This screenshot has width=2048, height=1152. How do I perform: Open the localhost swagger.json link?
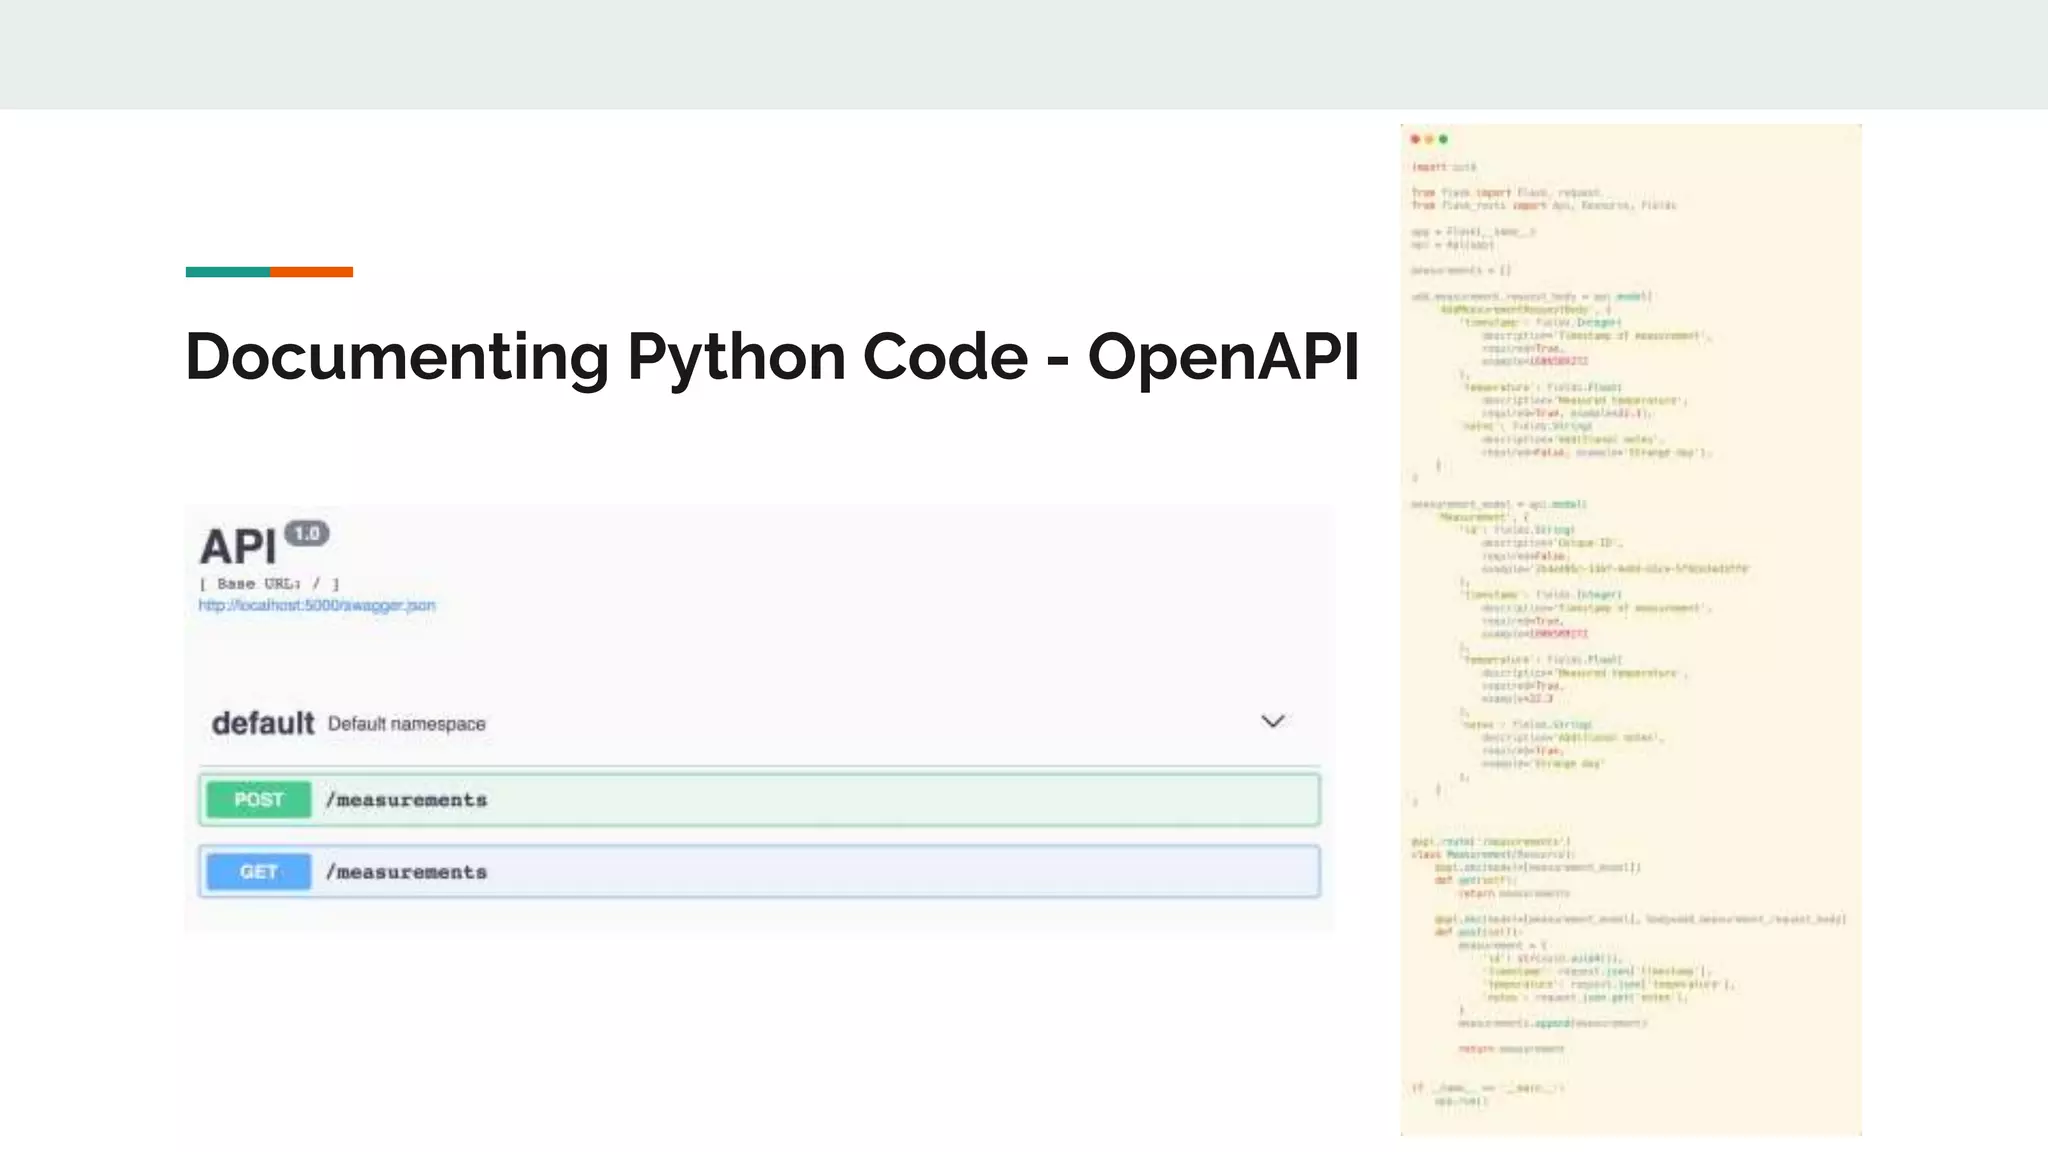point(316,605)
